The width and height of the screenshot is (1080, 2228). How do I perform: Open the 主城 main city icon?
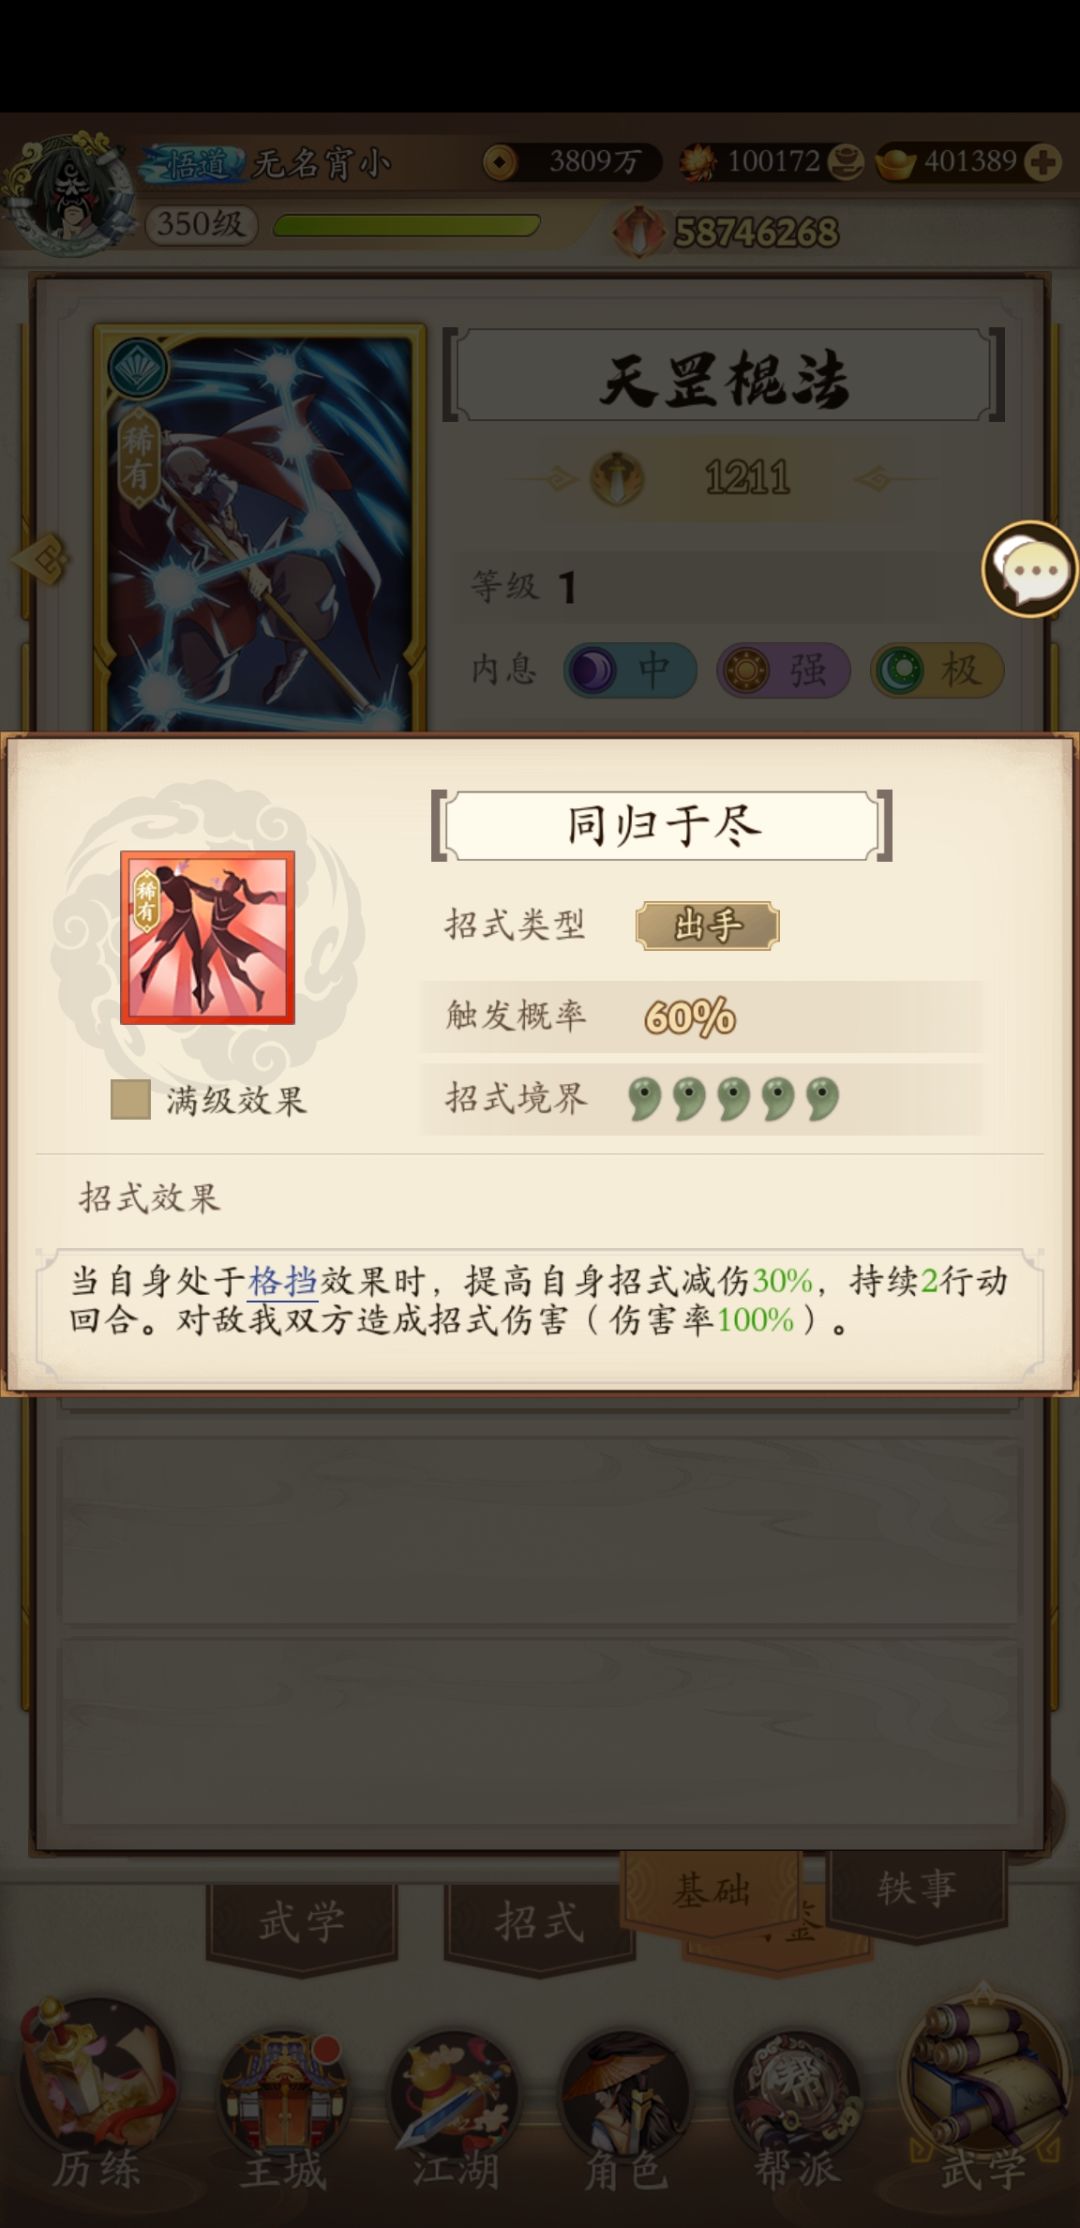point(284,2107)
